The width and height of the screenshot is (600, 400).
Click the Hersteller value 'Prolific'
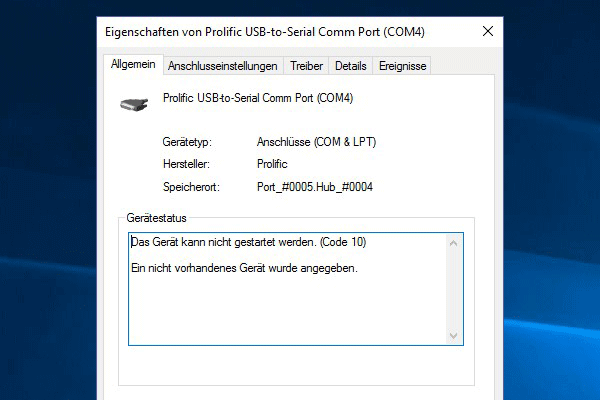tap(272, 164)
